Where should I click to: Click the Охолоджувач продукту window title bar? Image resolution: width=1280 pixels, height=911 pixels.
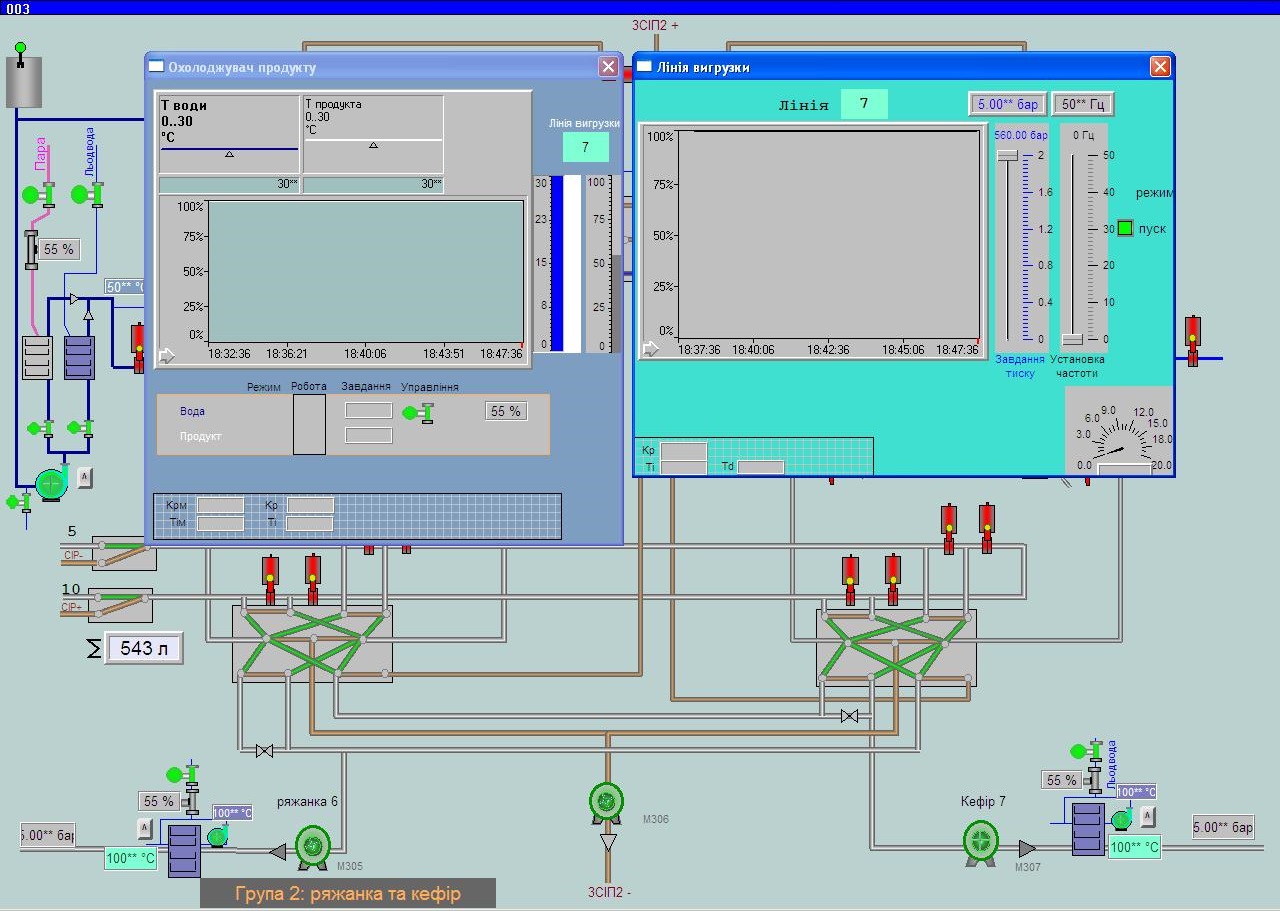[x=370, y=67]
